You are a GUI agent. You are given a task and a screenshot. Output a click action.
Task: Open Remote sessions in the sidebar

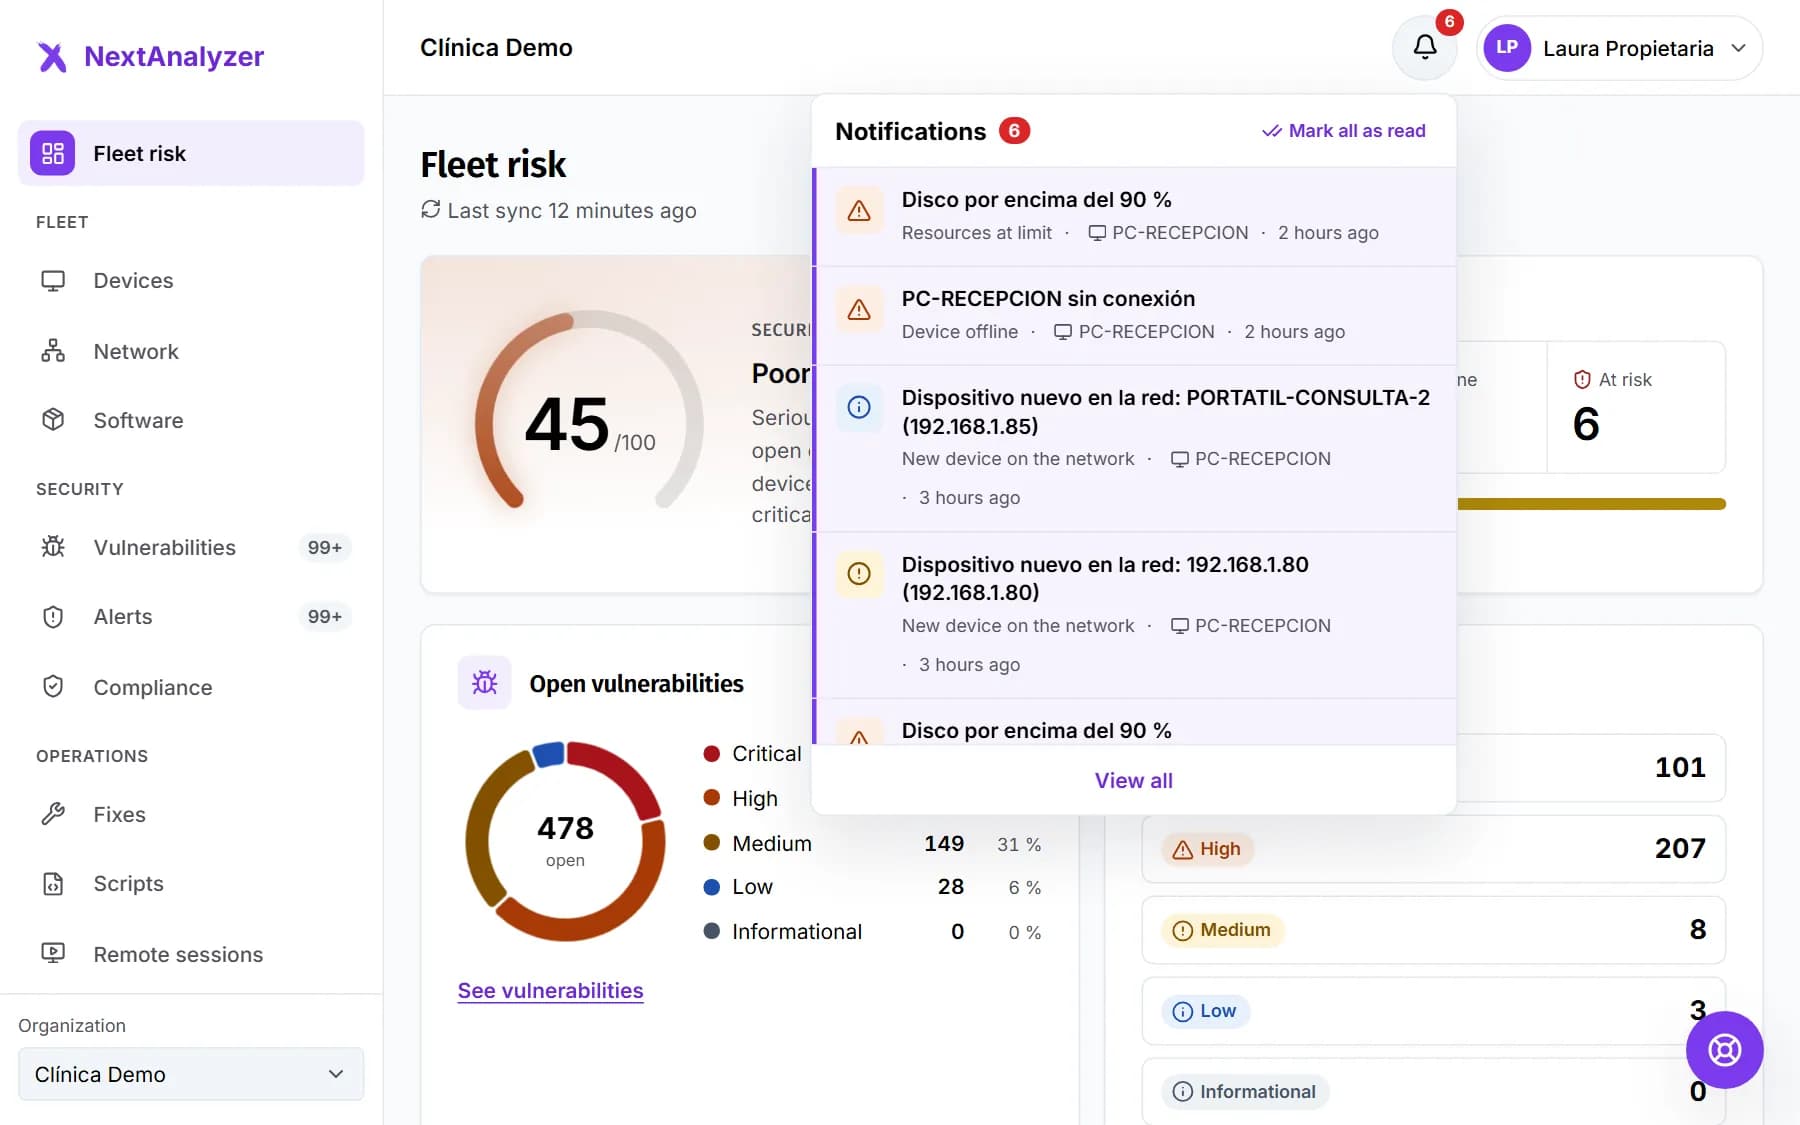[191, 954]
